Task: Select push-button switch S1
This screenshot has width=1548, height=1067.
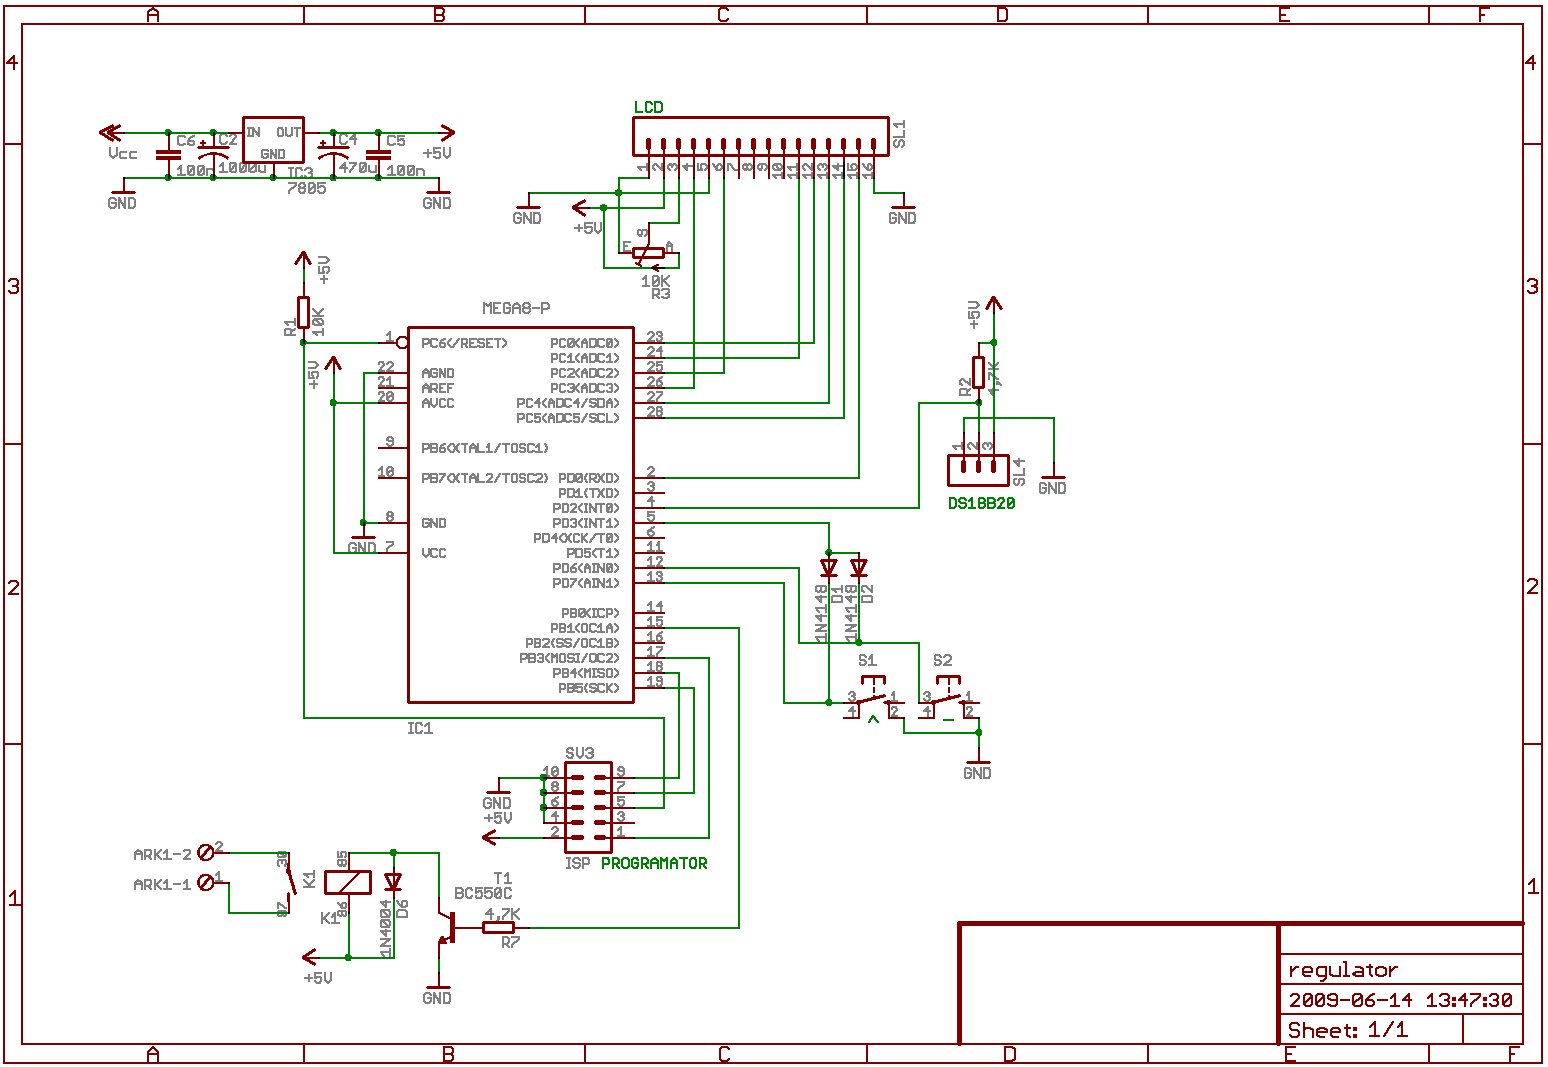Action: point(873,697)
